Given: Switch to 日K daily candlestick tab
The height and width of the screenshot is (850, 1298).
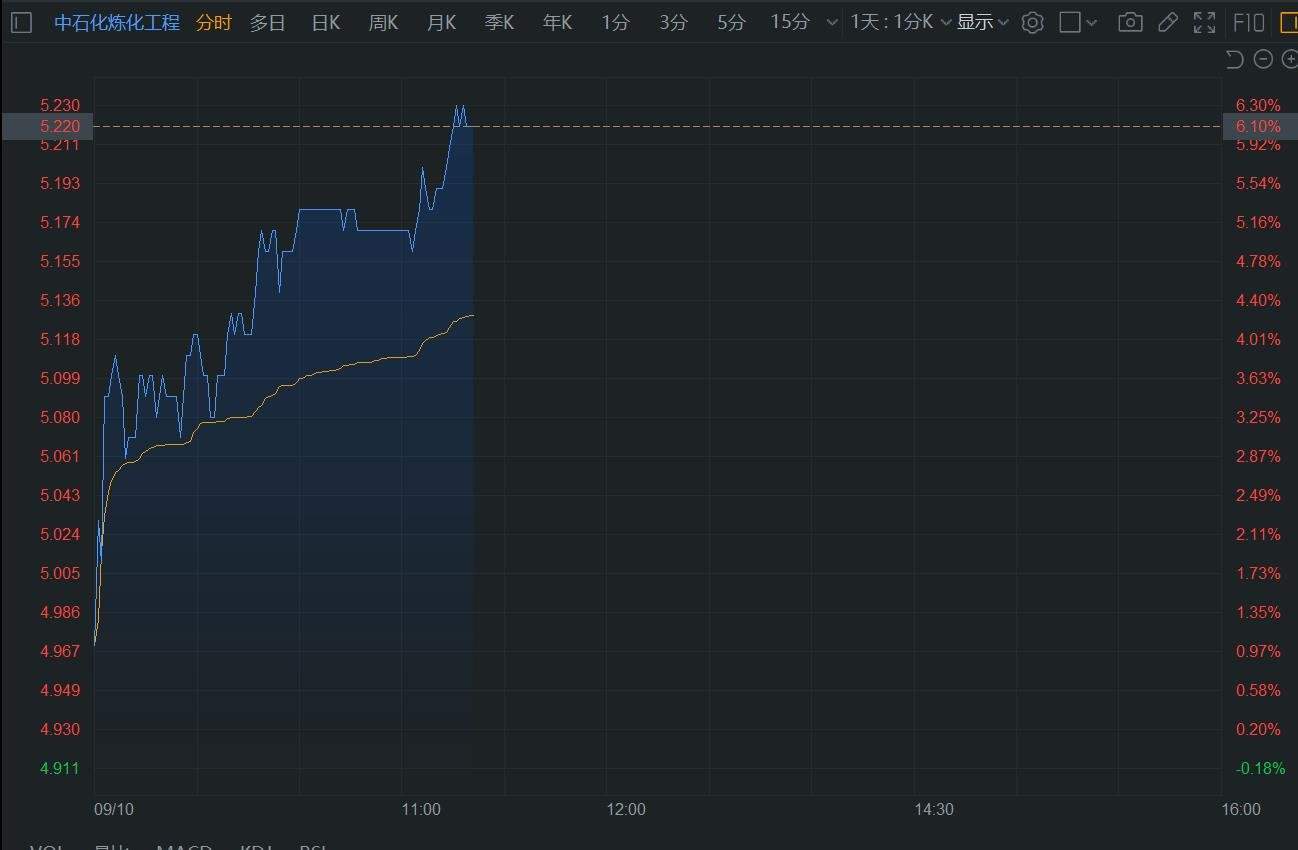Looking at the screenshot, I should 326,22.
